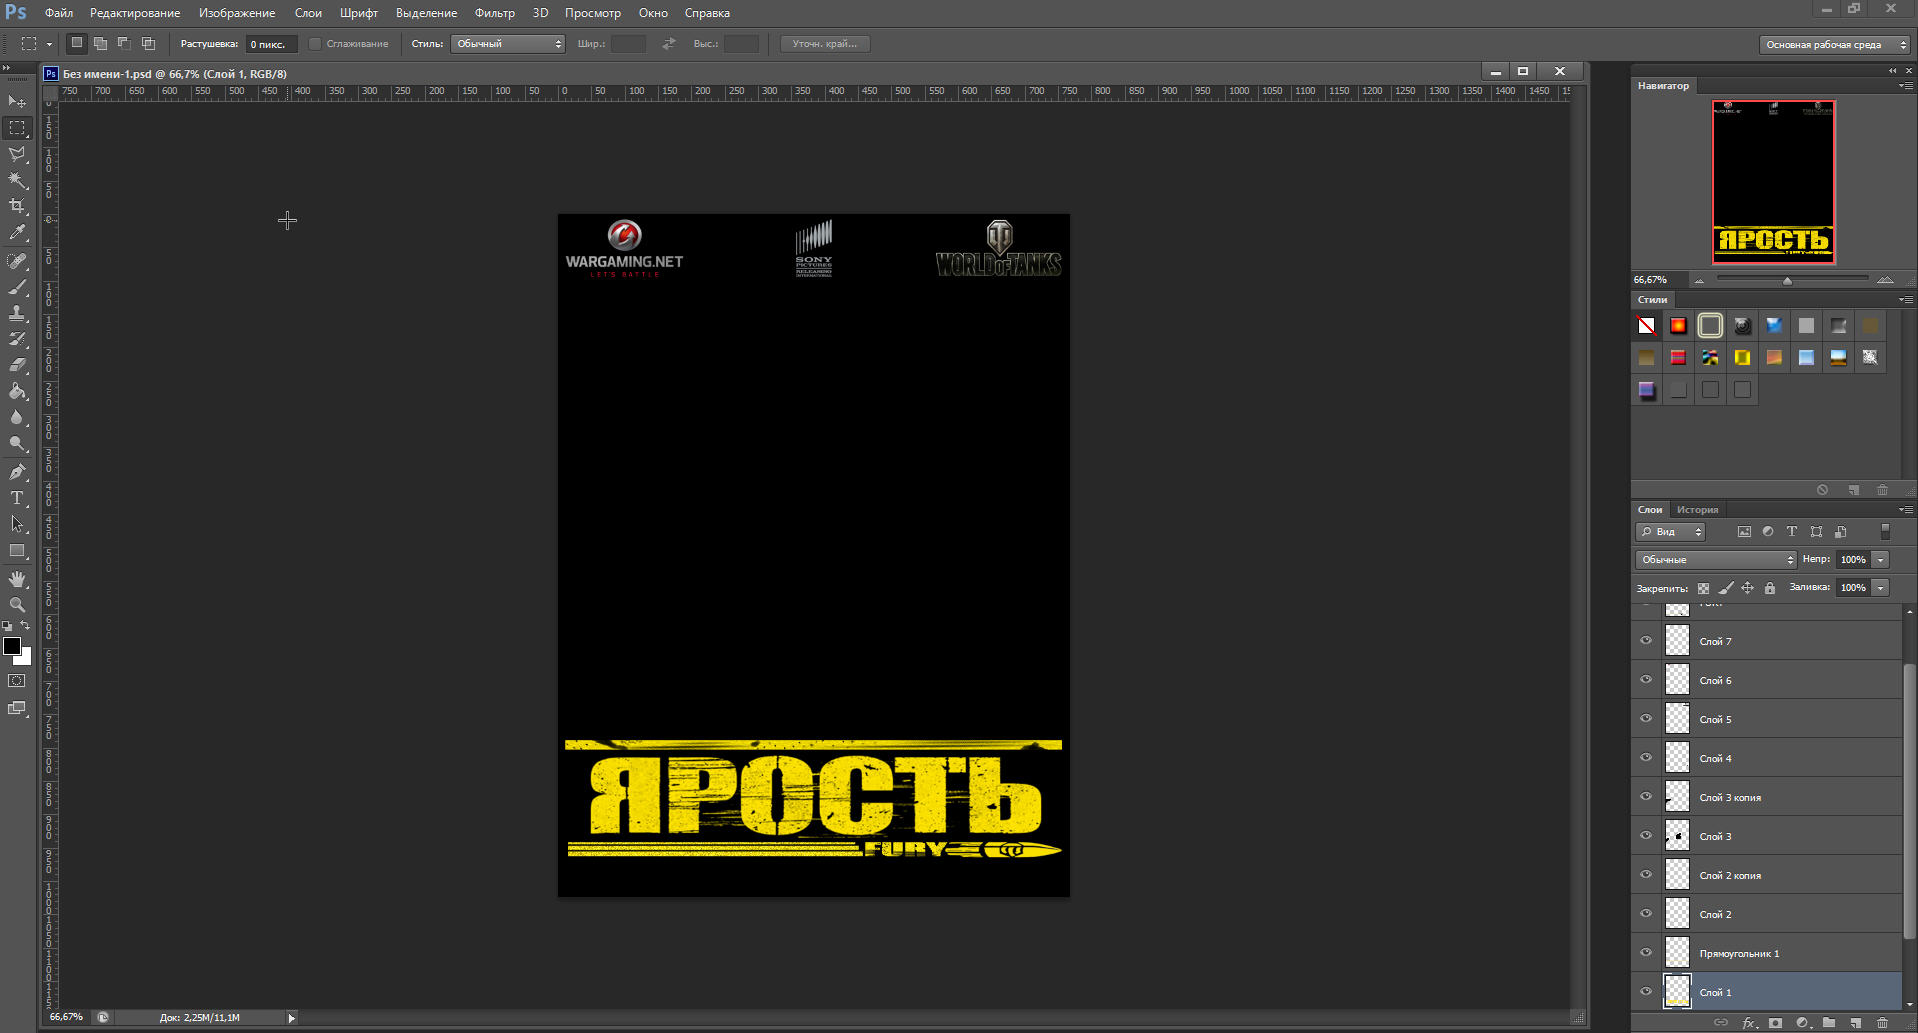Select the Magic Wand tool
Viewport: 1918px width, 1033px height.
[17, 180]
